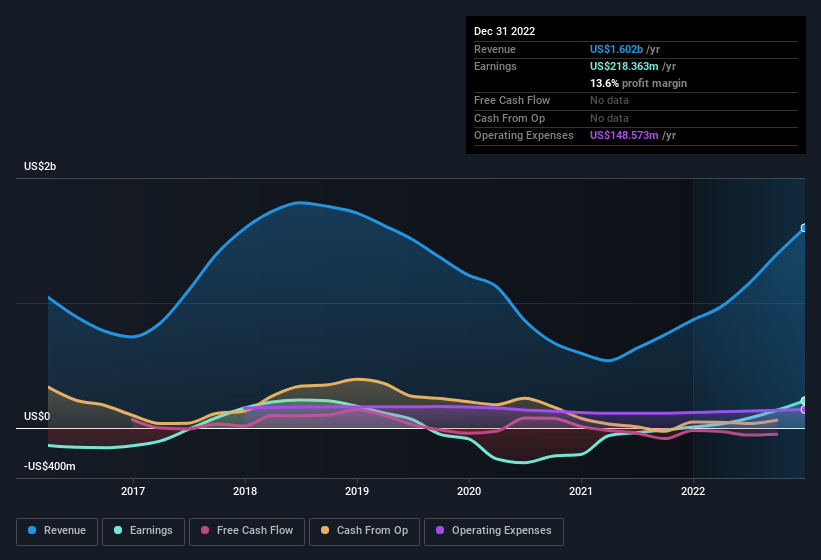Click the US$0 y-axis label

pos(37,416)
